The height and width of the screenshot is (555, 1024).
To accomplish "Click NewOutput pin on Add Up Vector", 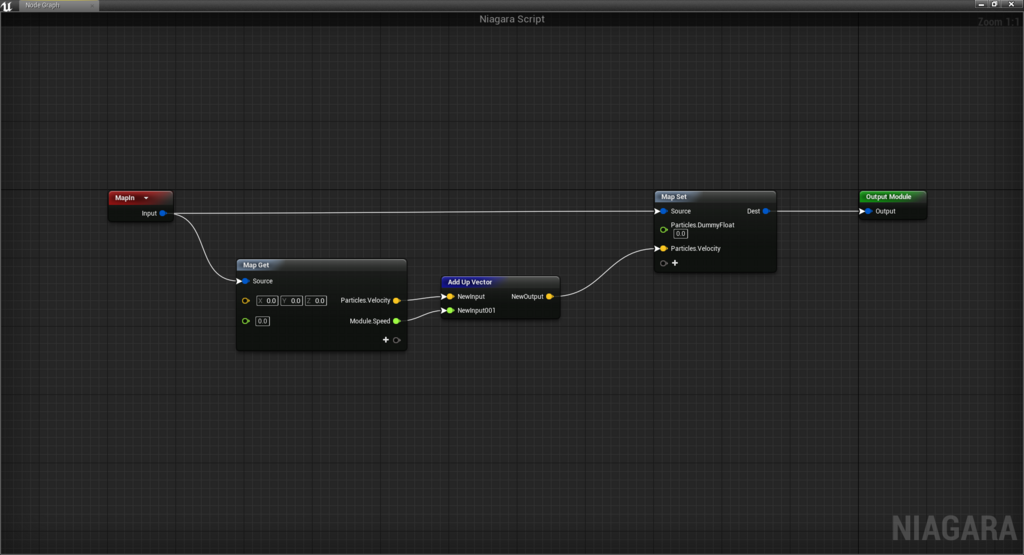I will pyautogui.click(x=550, y=296).
